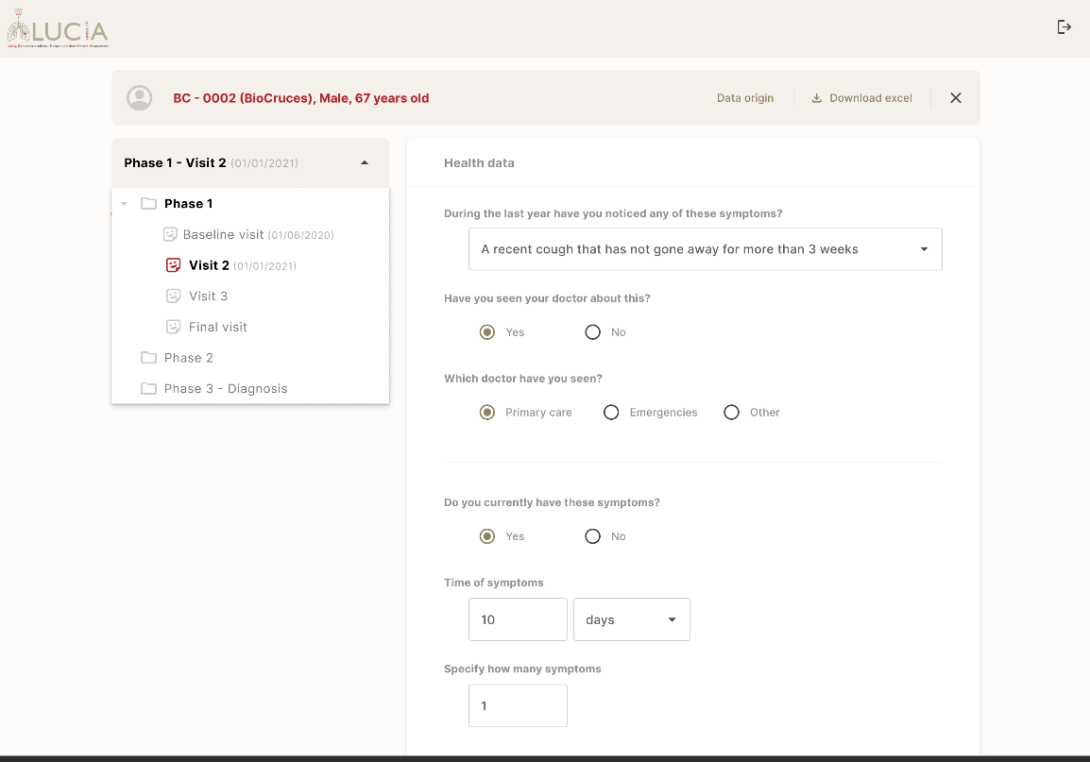
Task: Choose Emergencies as doctor seen
Action: [x=612, y=412]
